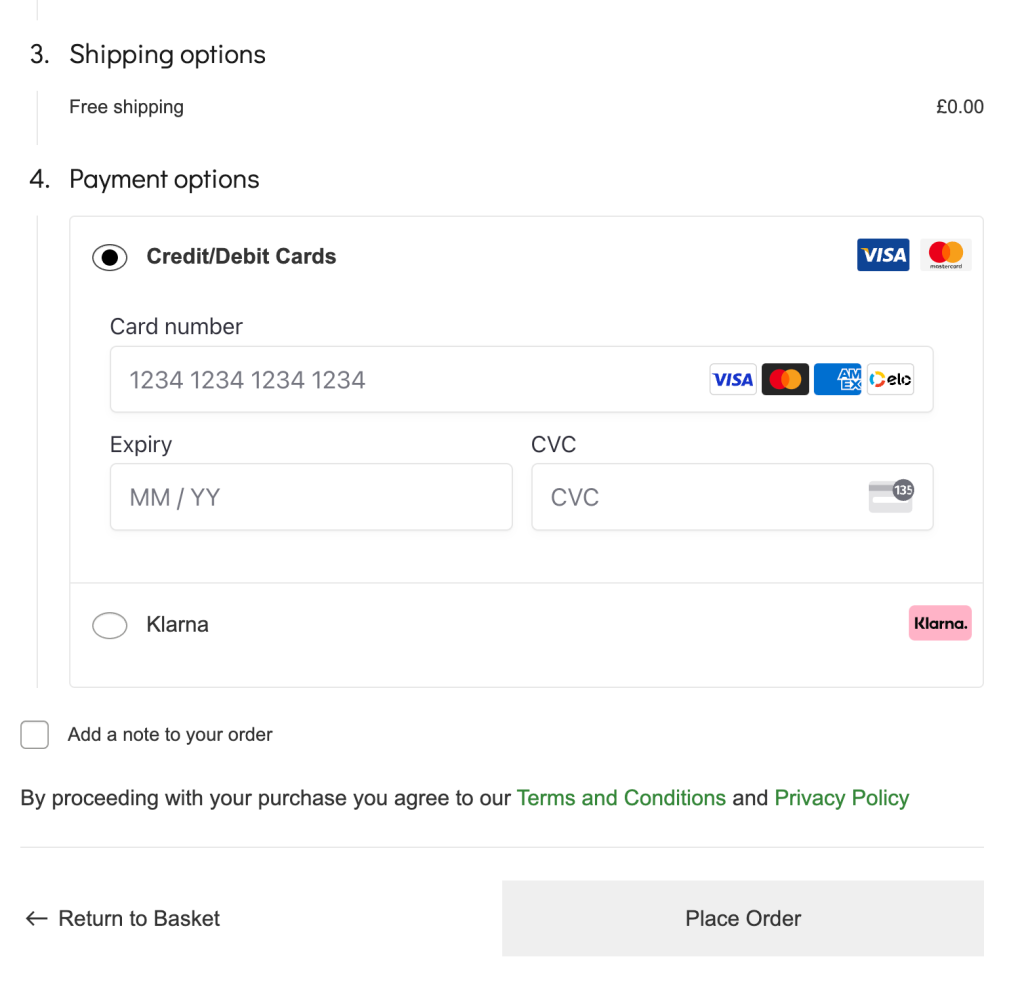Open the Terms and Conditions link

[621, 798]
